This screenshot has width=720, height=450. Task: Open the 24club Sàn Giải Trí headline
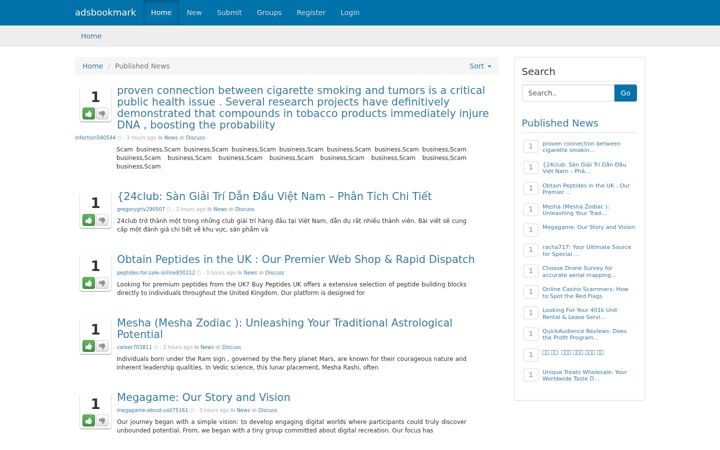(x=274, y=196)
